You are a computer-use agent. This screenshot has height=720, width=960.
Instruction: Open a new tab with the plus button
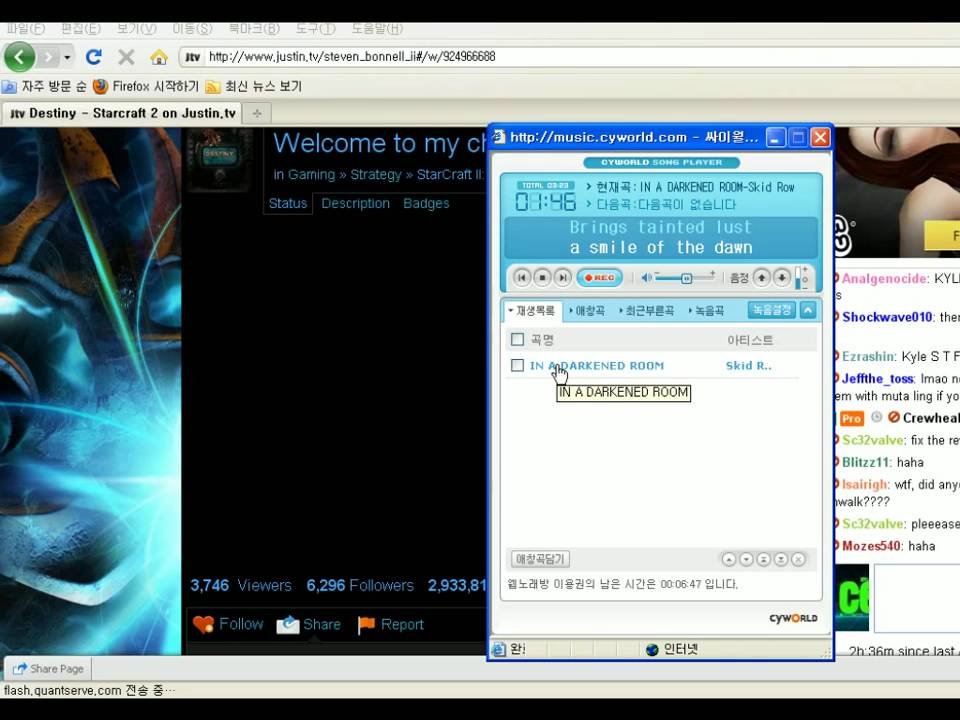257,113
